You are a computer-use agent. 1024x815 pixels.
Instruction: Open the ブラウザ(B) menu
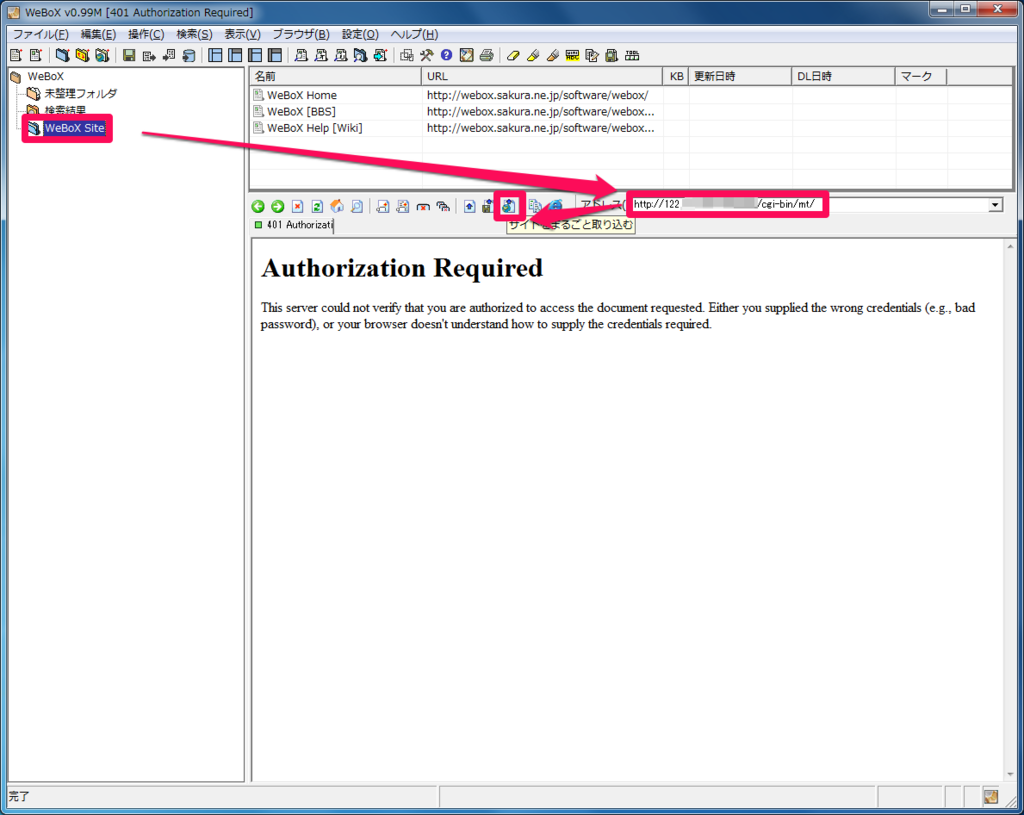[300, 34]
